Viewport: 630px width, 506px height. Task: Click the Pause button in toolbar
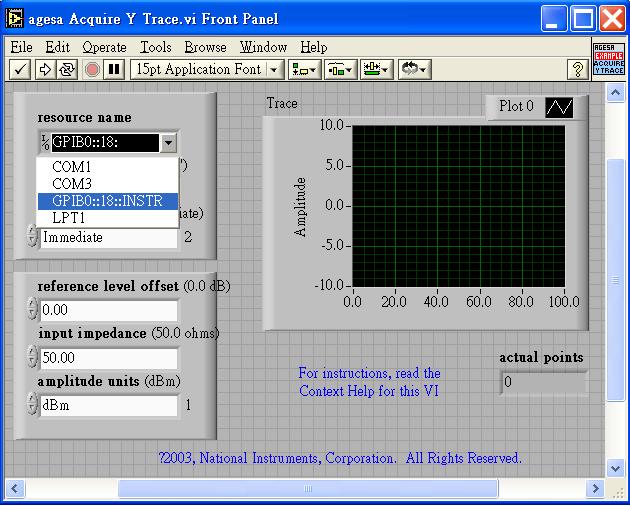point(114,69)
